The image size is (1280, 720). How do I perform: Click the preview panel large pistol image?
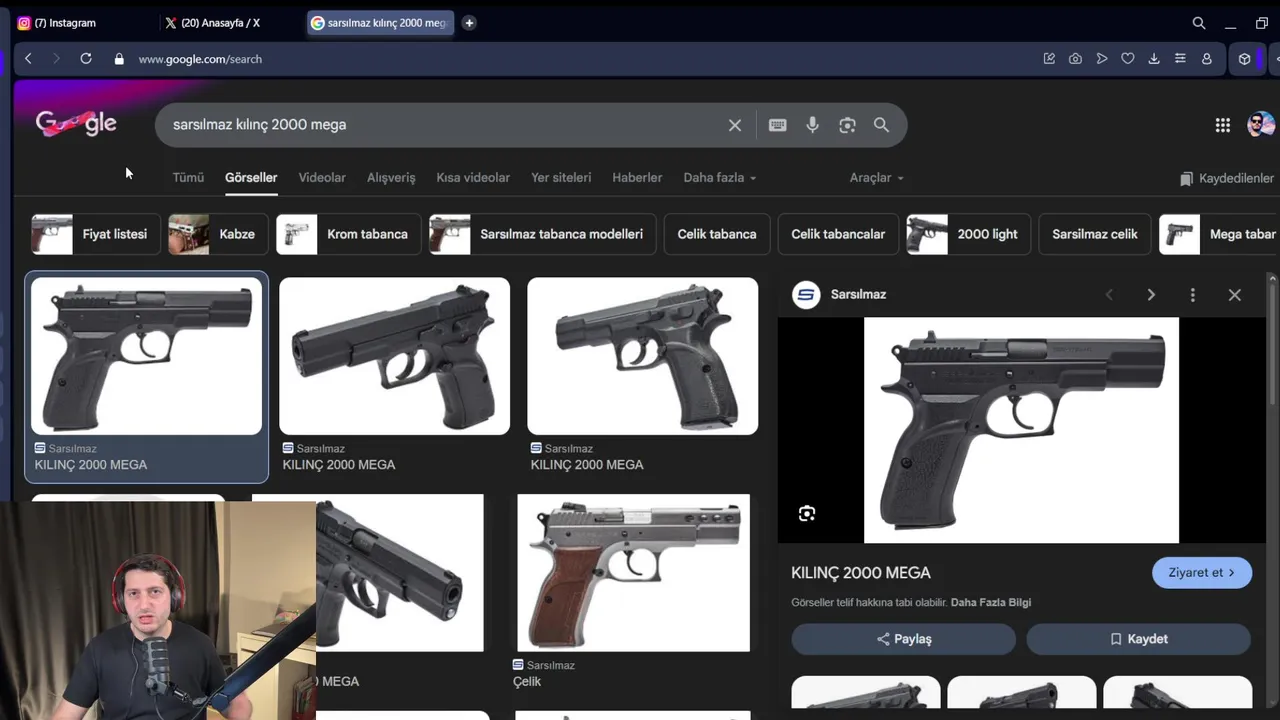click(x=1021, y=430)
